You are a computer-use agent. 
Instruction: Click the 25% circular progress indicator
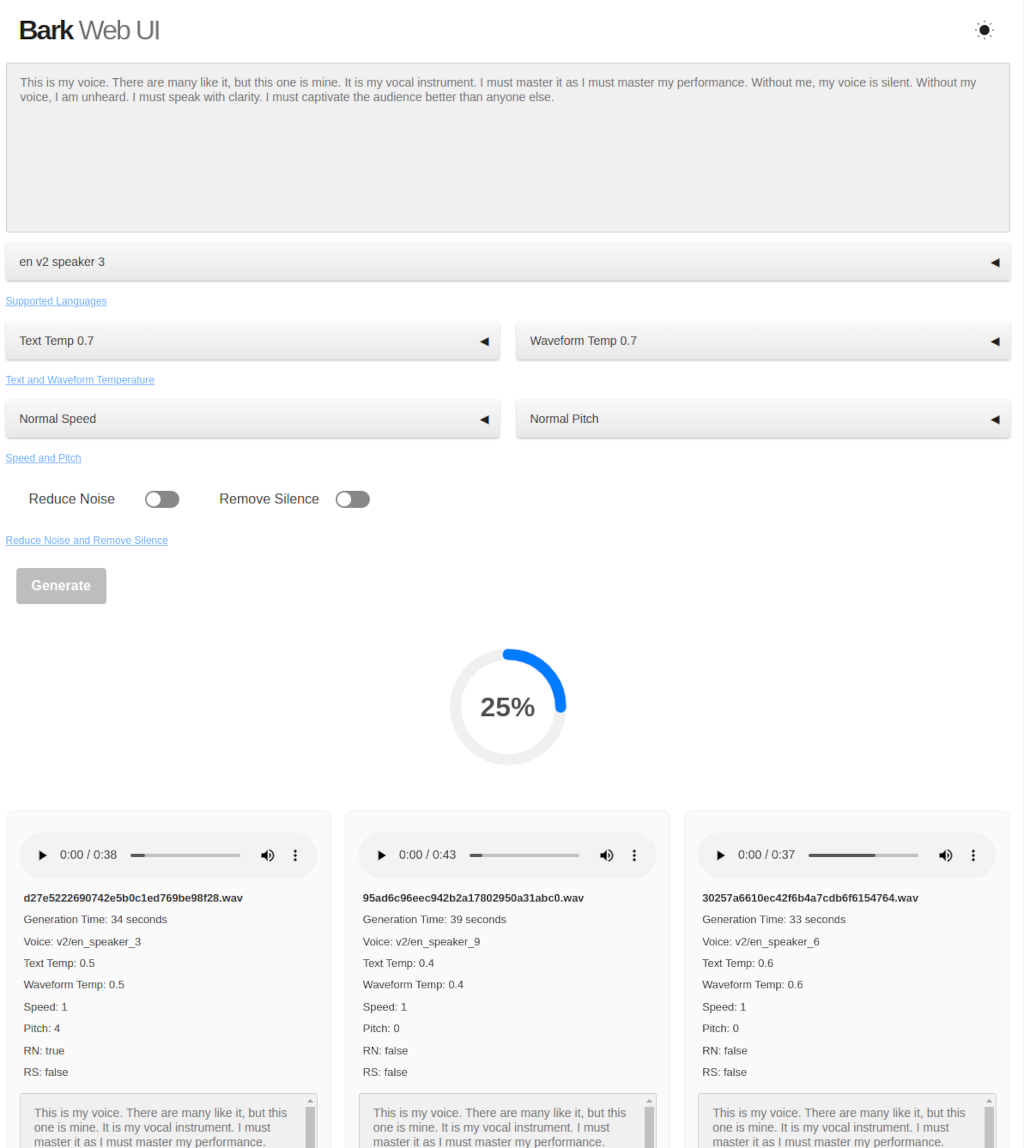(508, 707)
